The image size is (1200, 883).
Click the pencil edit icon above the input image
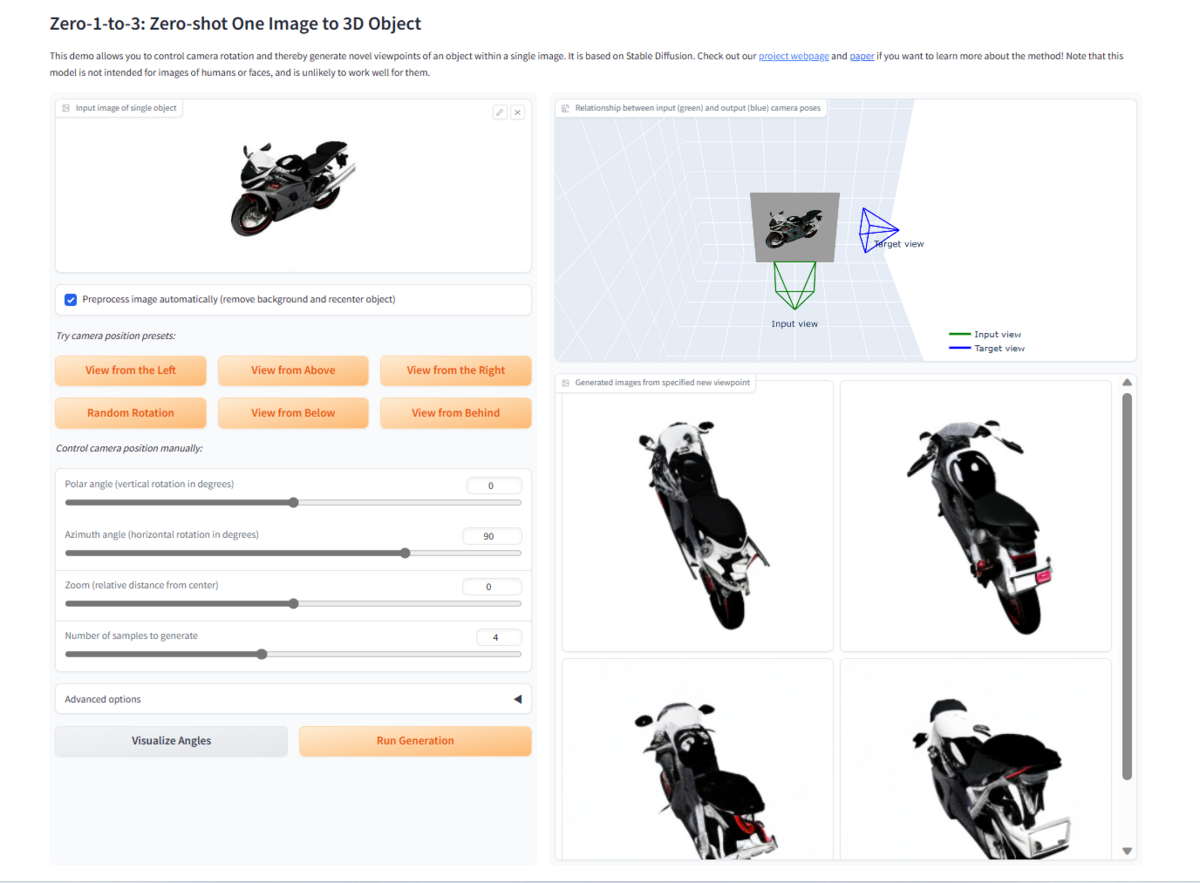[500, 112]
